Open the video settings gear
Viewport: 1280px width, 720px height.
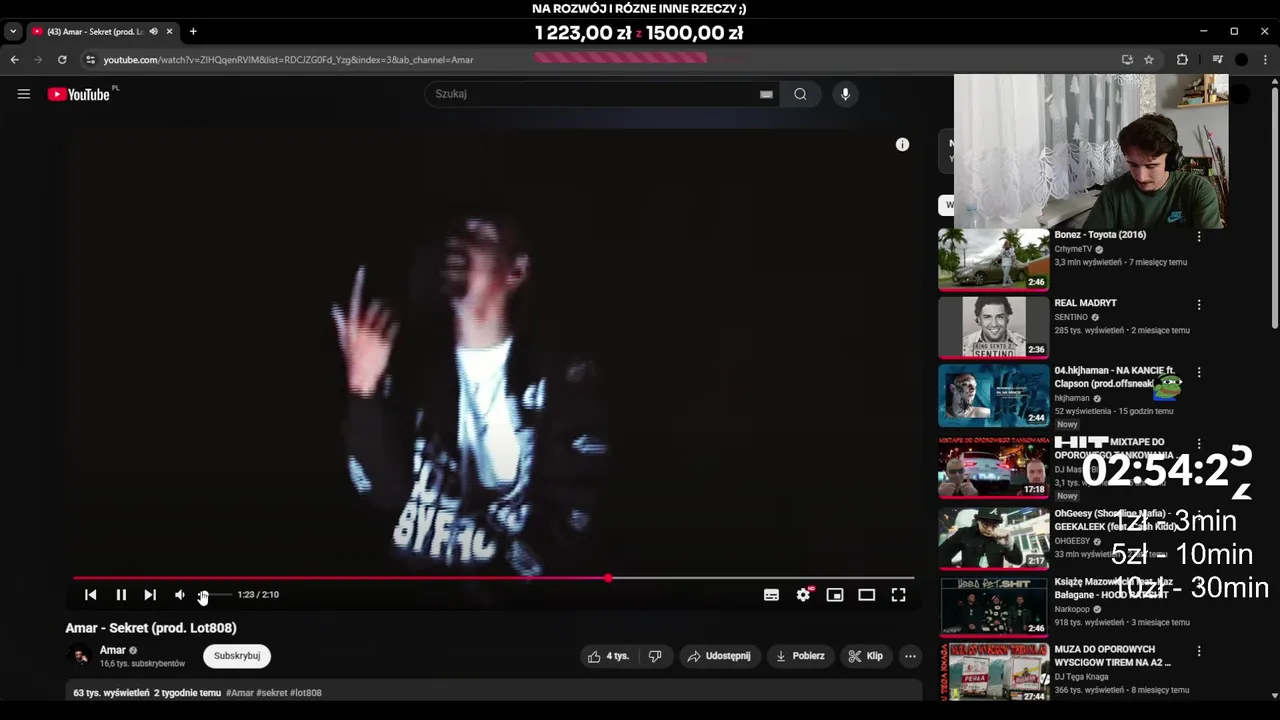tap(803, 595)
